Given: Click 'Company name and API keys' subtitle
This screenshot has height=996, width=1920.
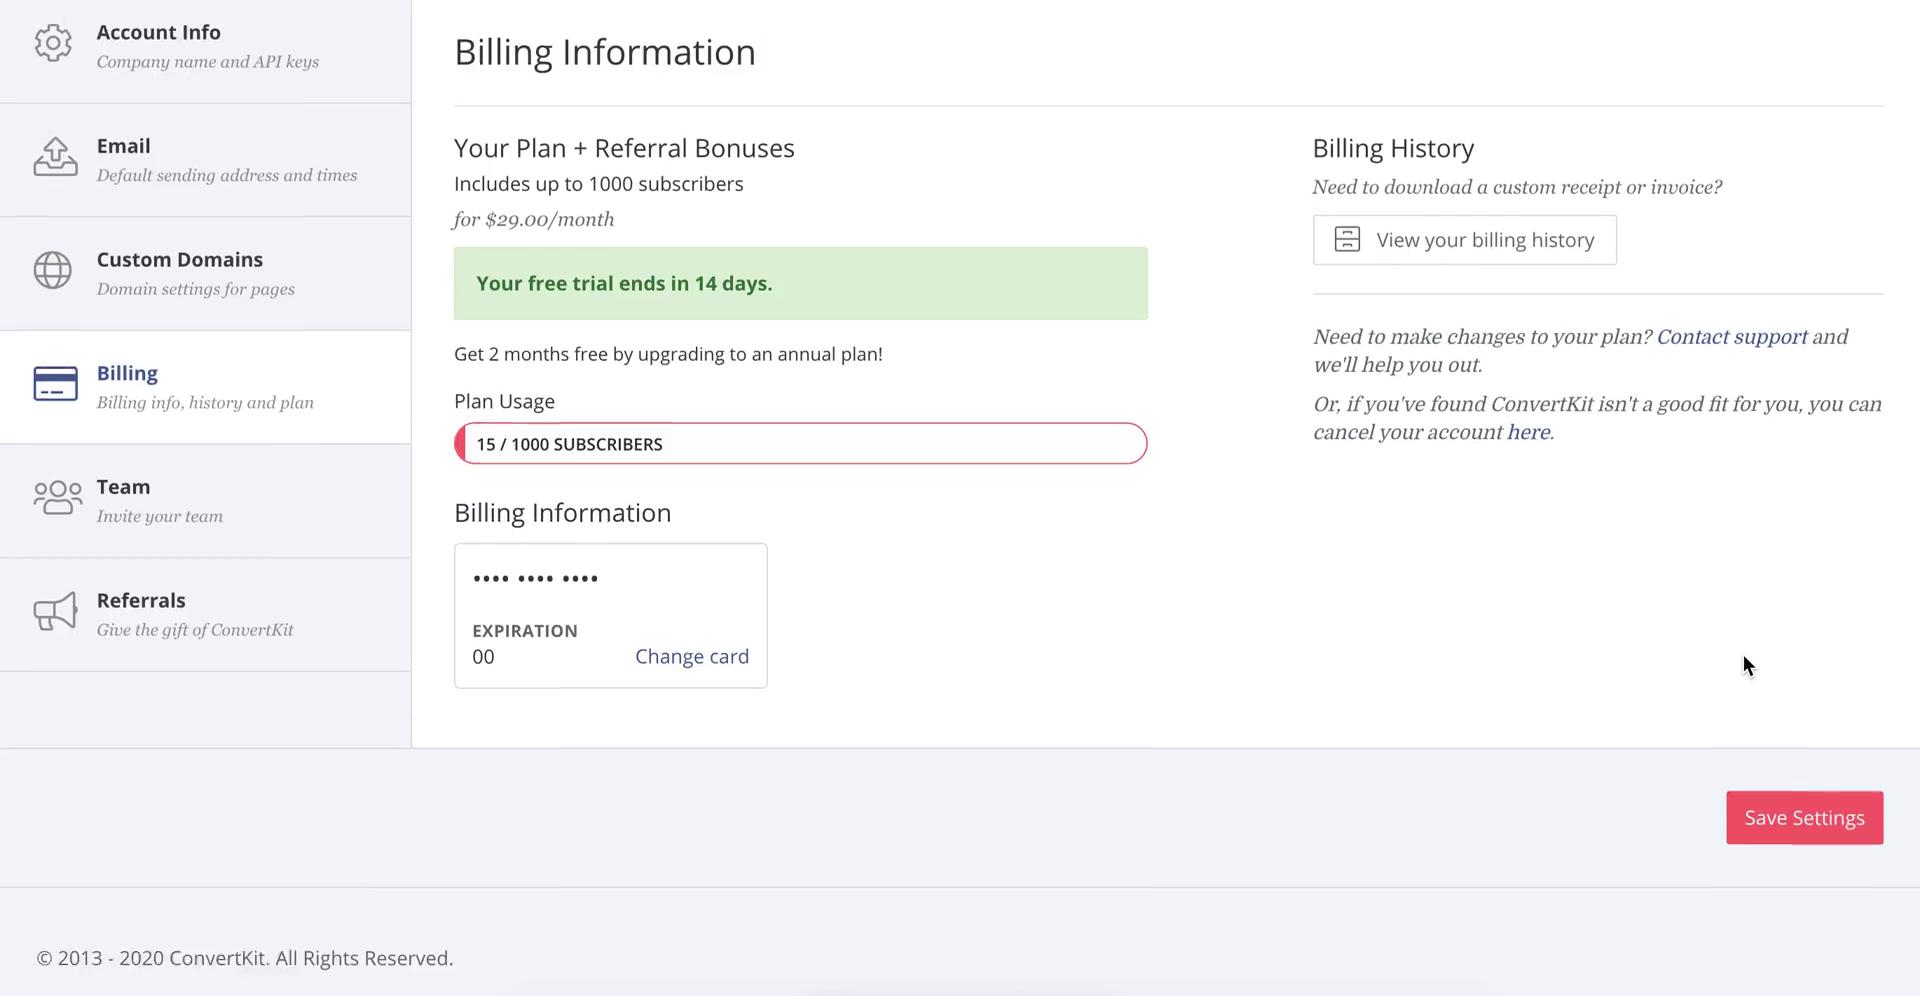Looking at the screenshot, I should click(x=208, y=62).
